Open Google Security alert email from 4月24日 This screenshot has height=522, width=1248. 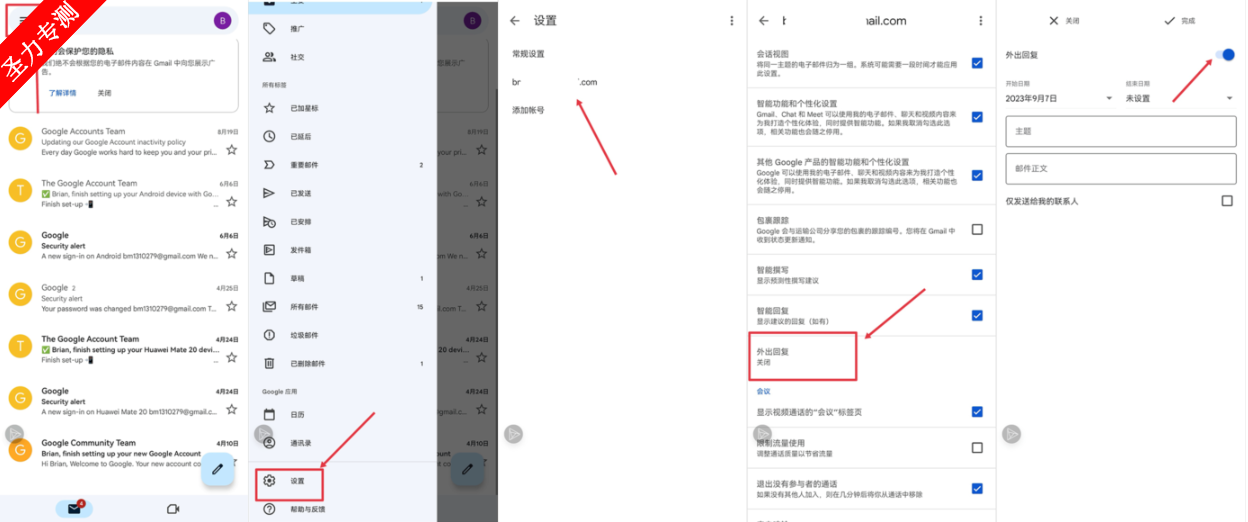[x=123, y=402]
